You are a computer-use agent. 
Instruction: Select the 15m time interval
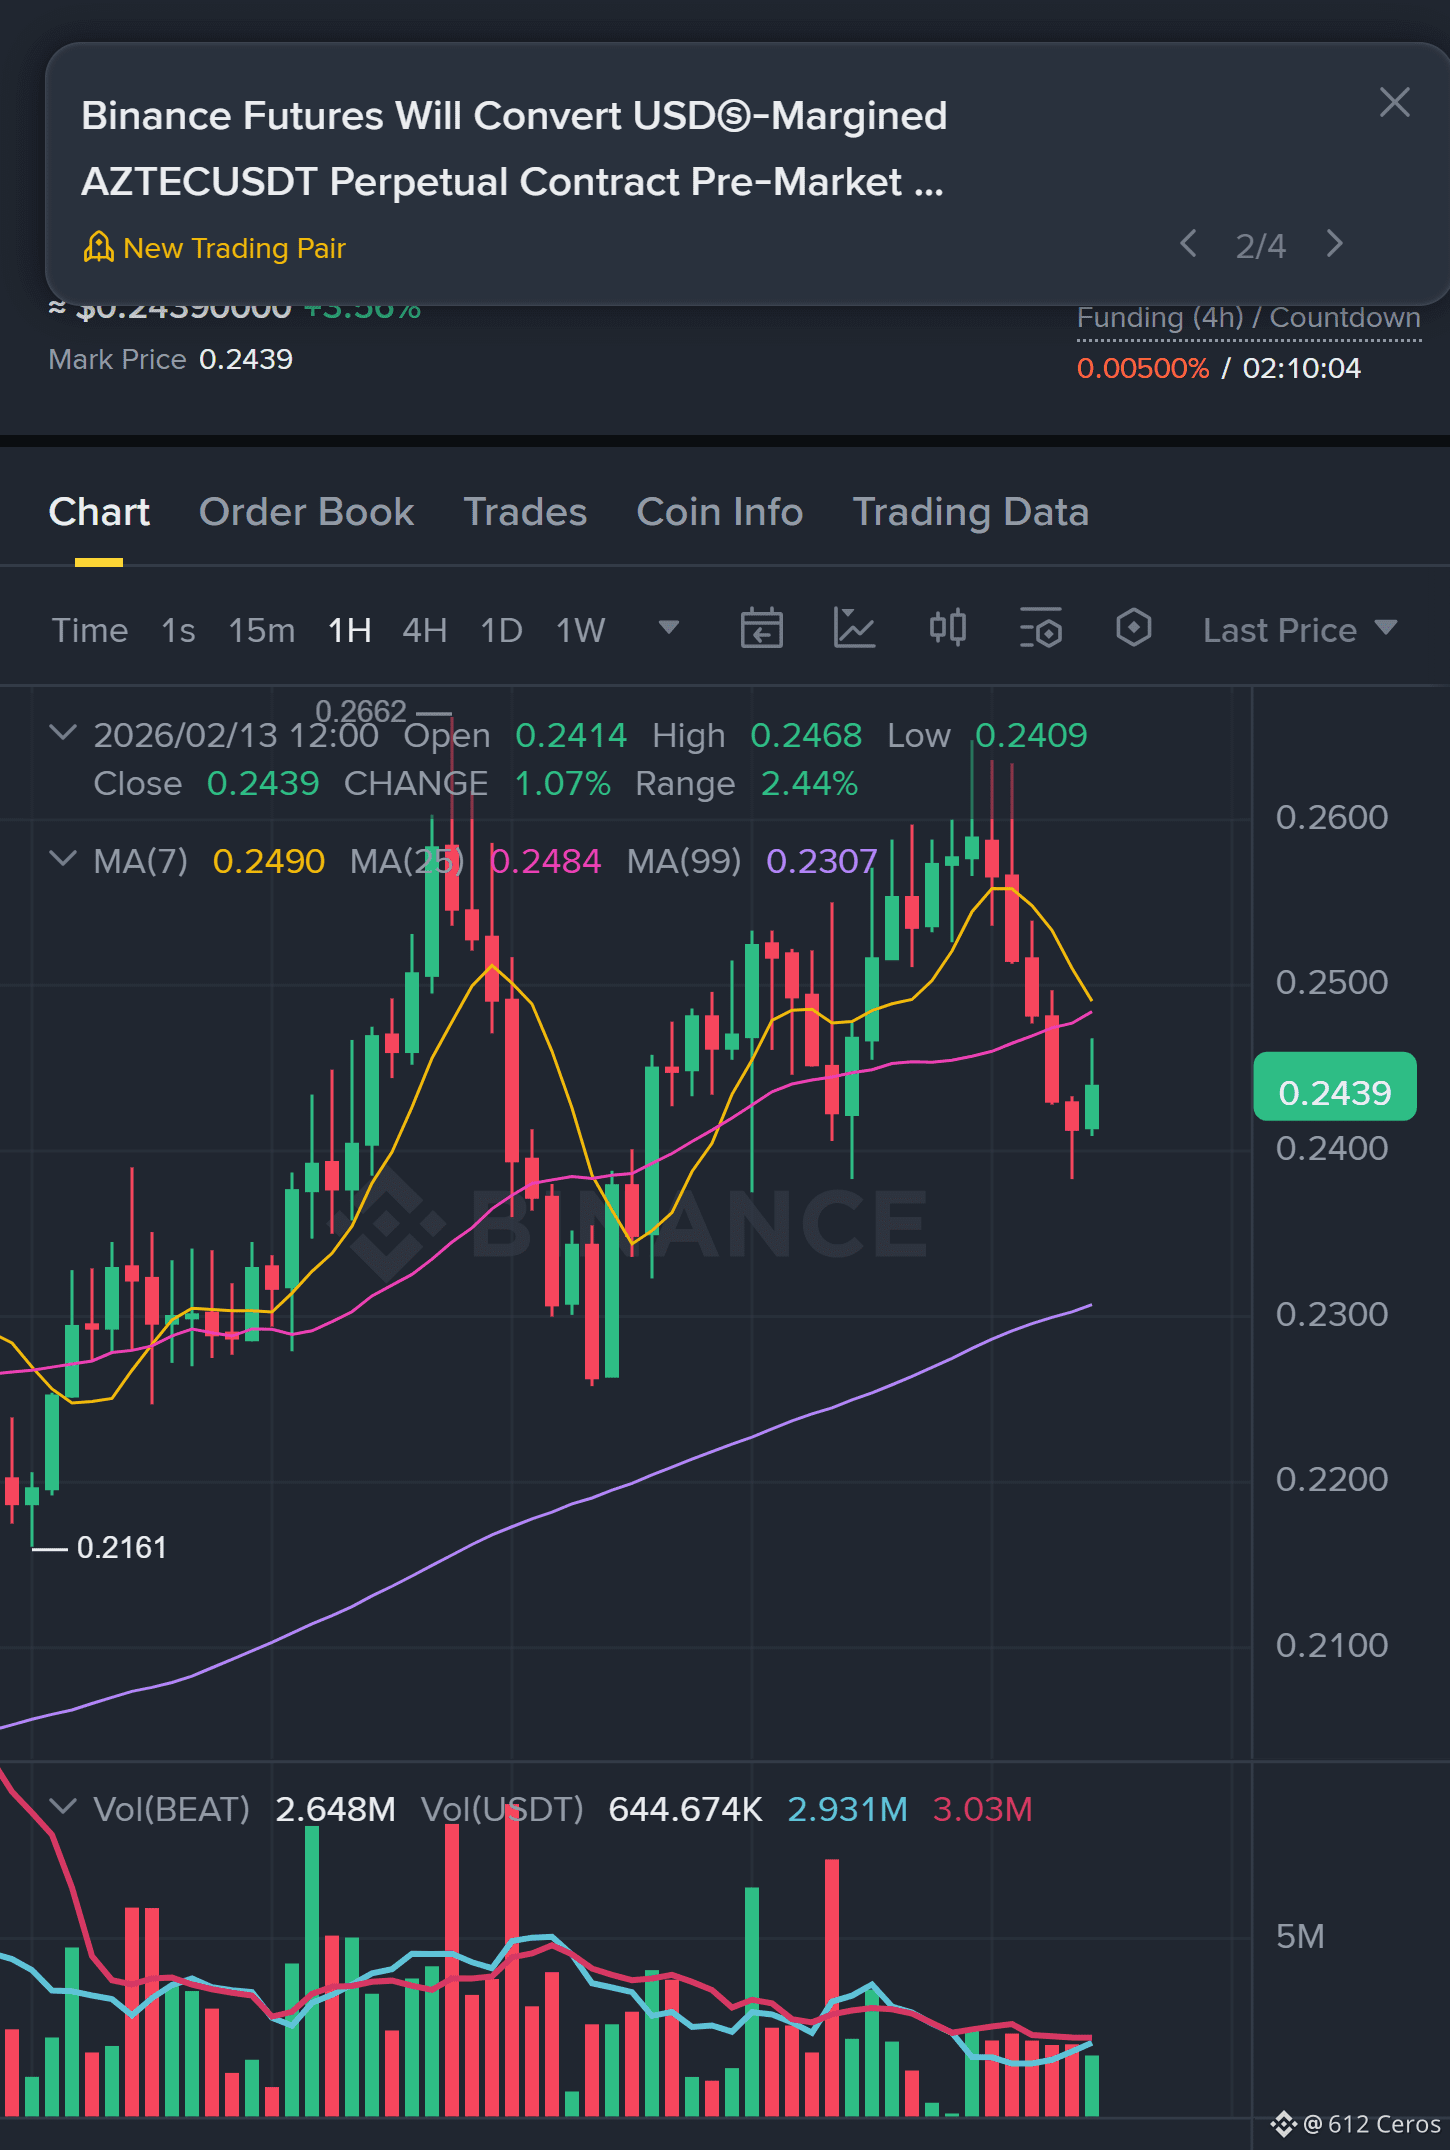(261, 630)
